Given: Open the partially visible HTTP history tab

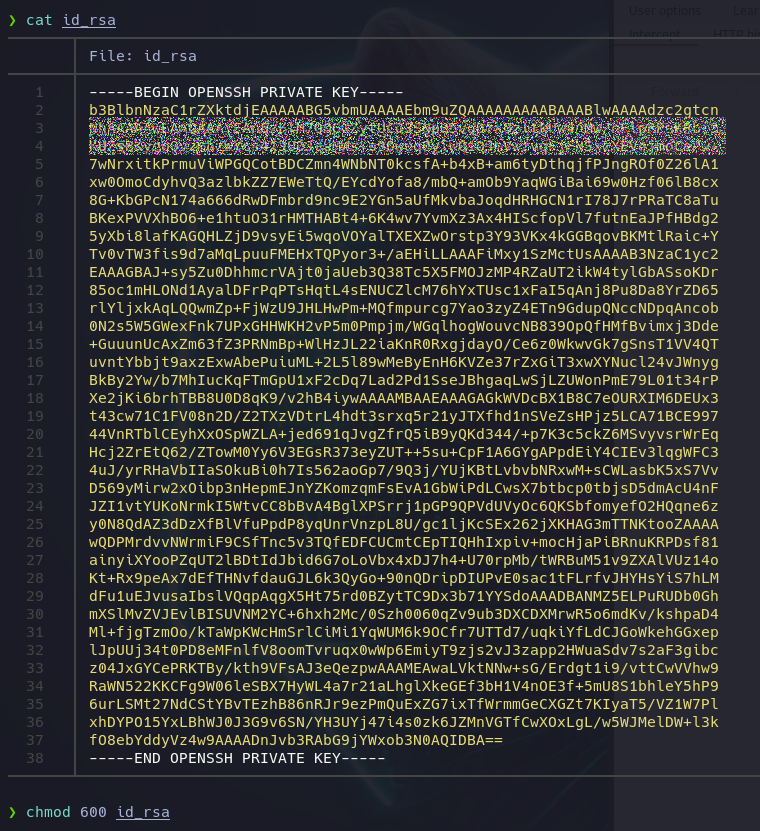Looking at the screenshot, I should pyautogui.click(x=734, y=34).
